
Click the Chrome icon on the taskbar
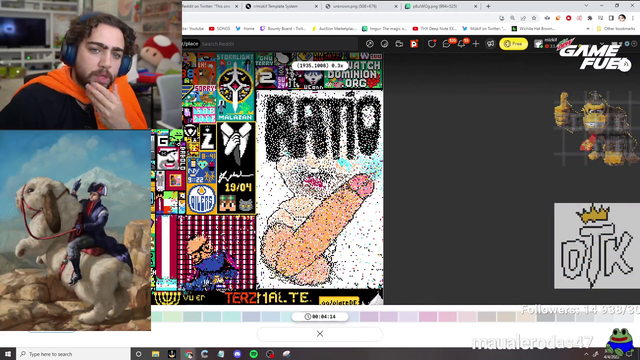pyautogui.click(x=188, y=354)
